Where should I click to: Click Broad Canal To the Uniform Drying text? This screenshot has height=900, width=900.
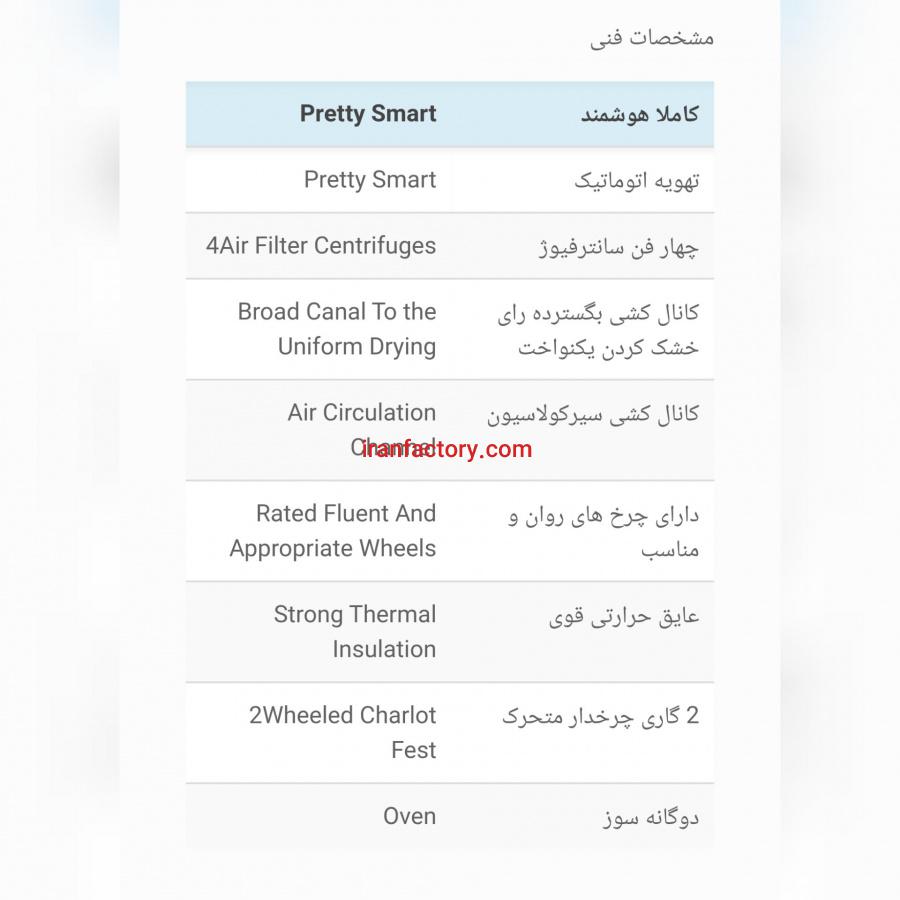click(337, 329)
